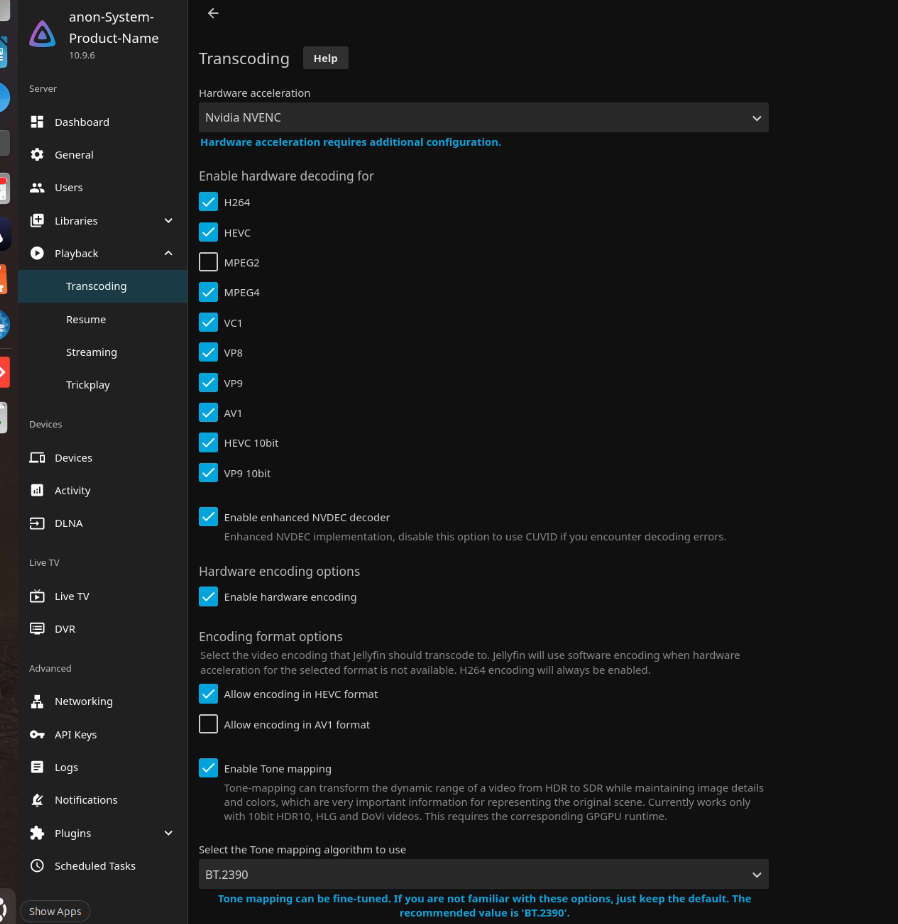This screenshot has height=924, width=898.
Task: Click the Dashboard icon in sidebar
Action: [37, 122]
